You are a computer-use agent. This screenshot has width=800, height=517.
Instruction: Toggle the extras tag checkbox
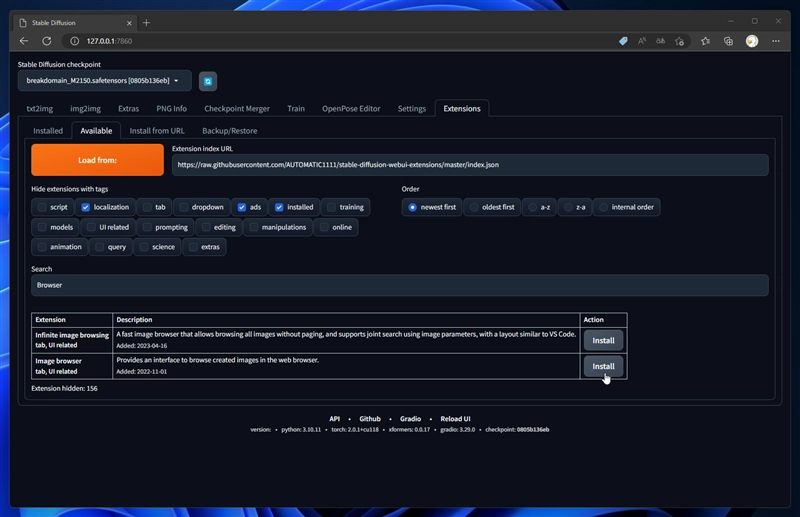tap(193, 247)
